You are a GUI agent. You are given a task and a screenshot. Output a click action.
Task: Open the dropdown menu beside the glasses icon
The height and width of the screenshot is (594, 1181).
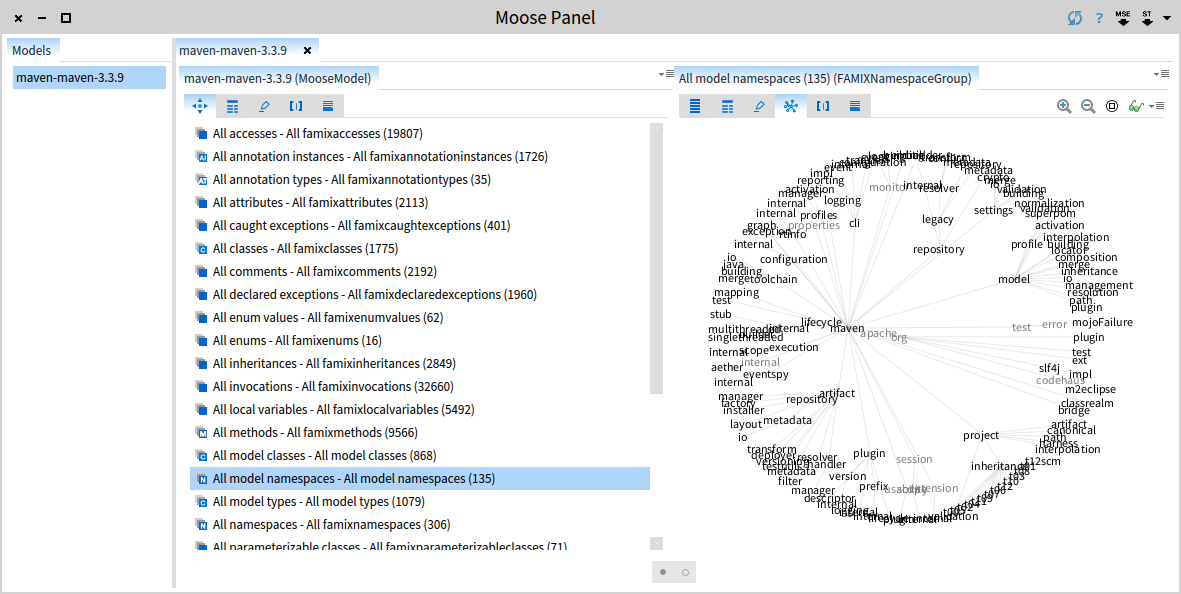[1157, 105]
